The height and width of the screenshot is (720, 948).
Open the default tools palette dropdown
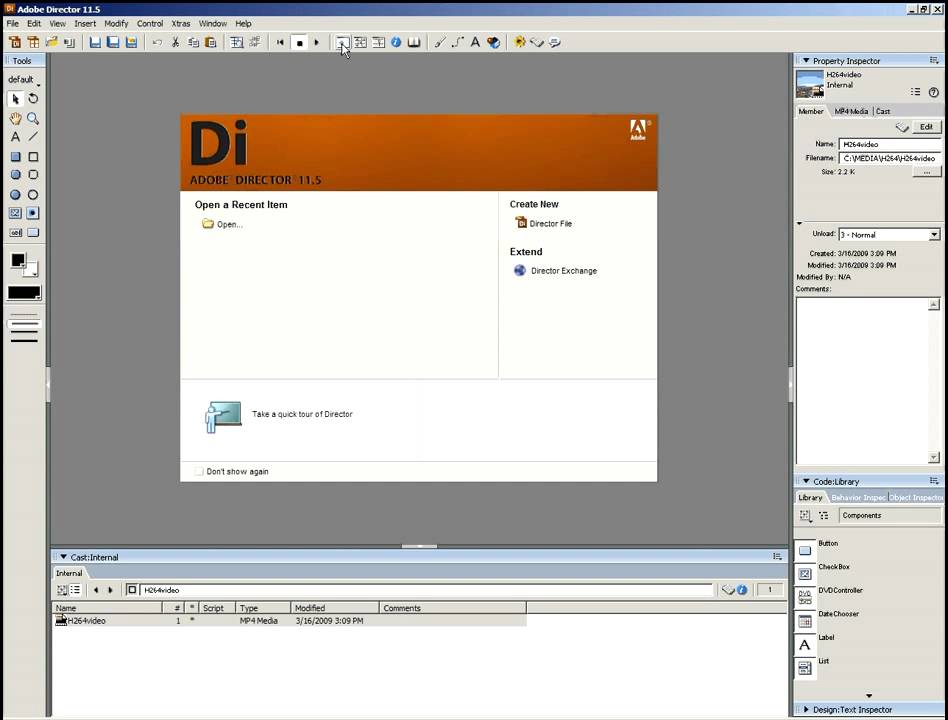coord(24,80)
